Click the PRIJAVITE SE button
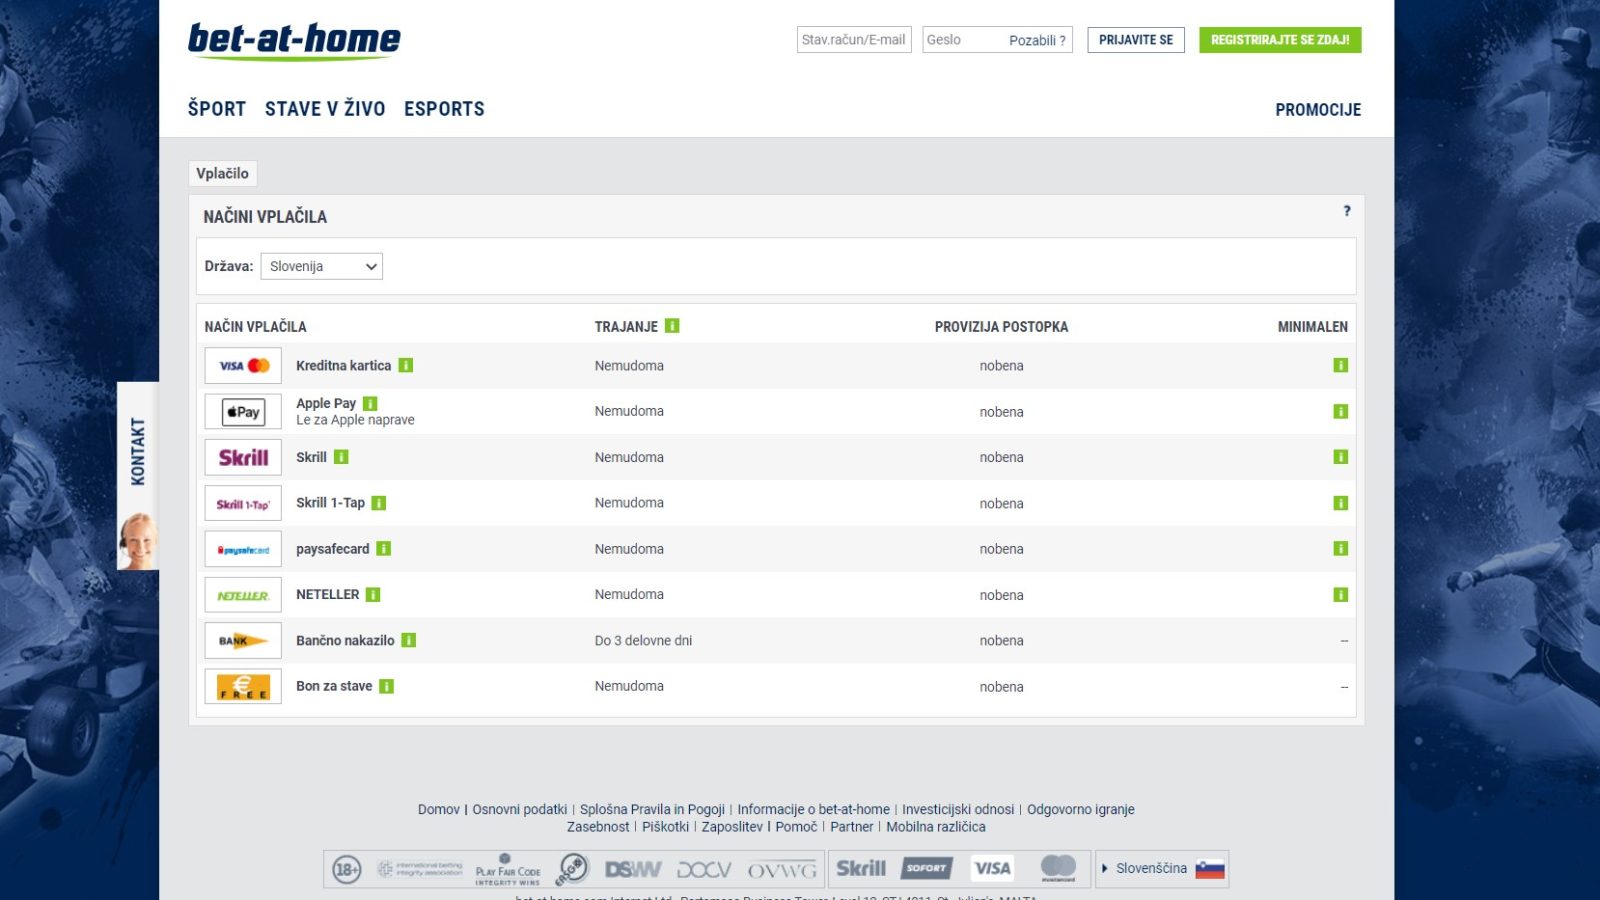 (1136, 40)
